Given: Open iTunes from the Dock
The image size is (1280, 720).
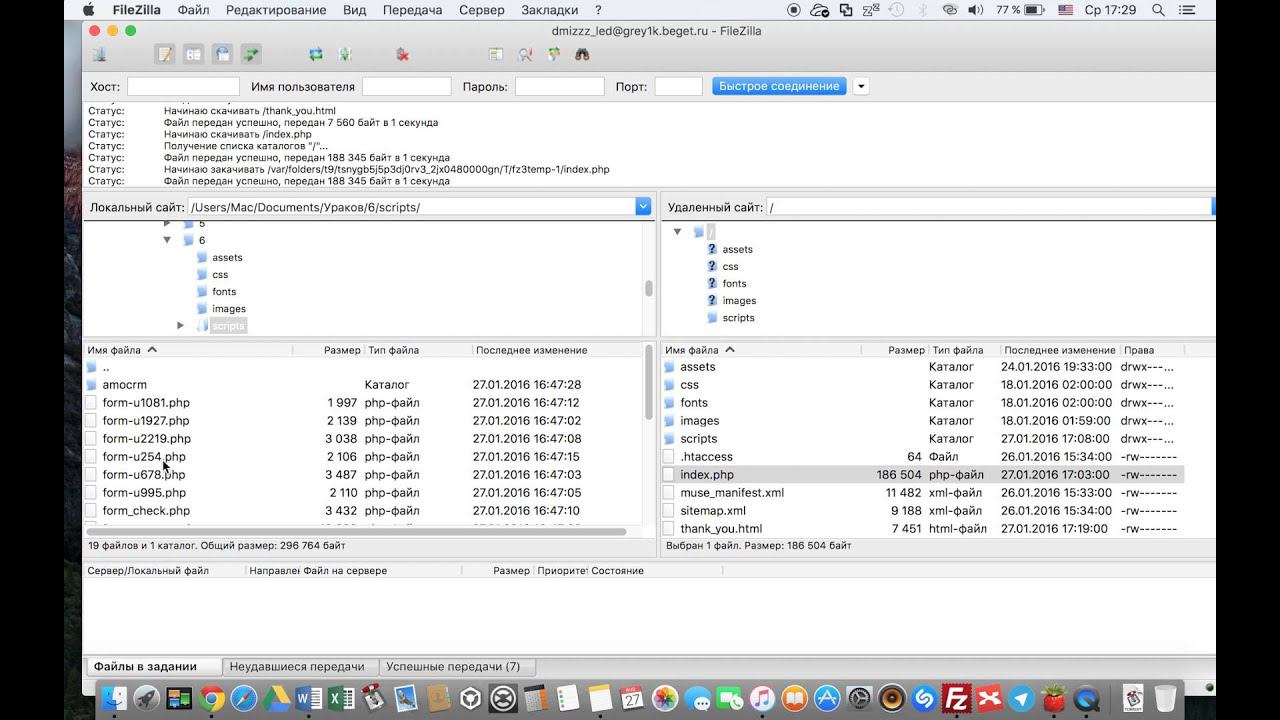Looking at the screenshot, I should (x=762, y=698).
